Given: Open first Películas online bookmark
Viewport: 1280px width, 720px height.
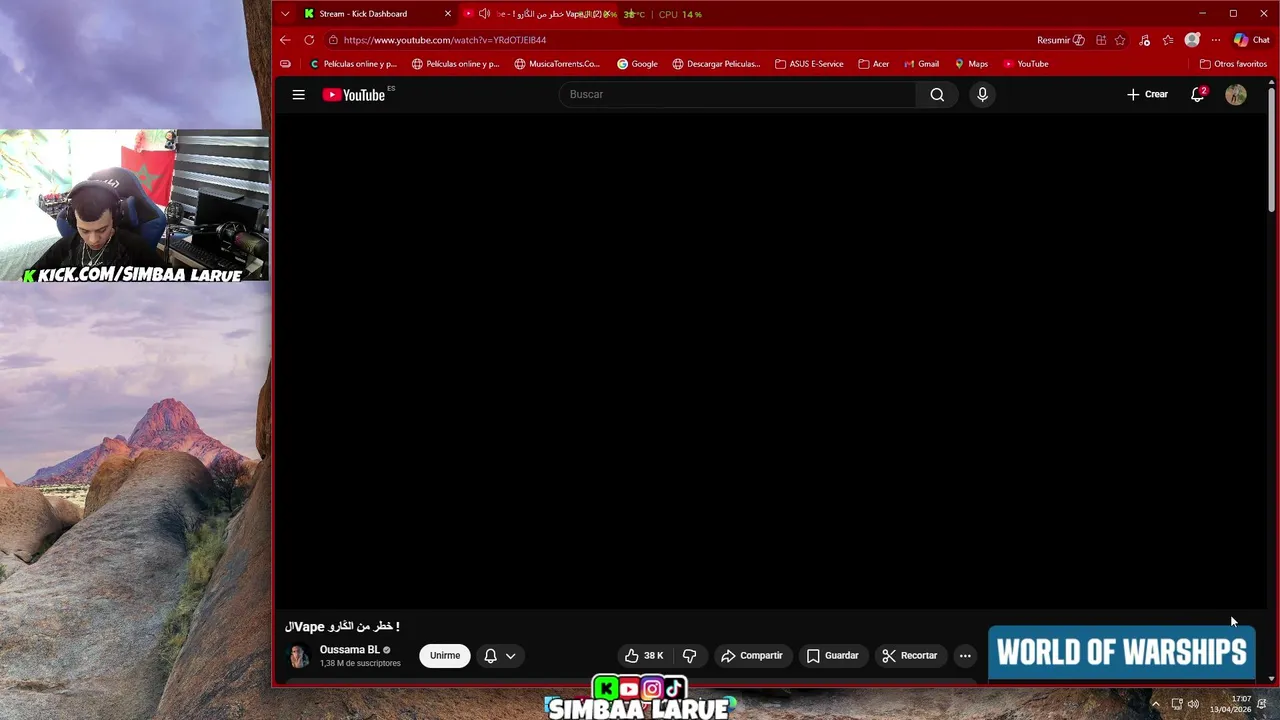Looking at the screenshot, I should (353, 64).
